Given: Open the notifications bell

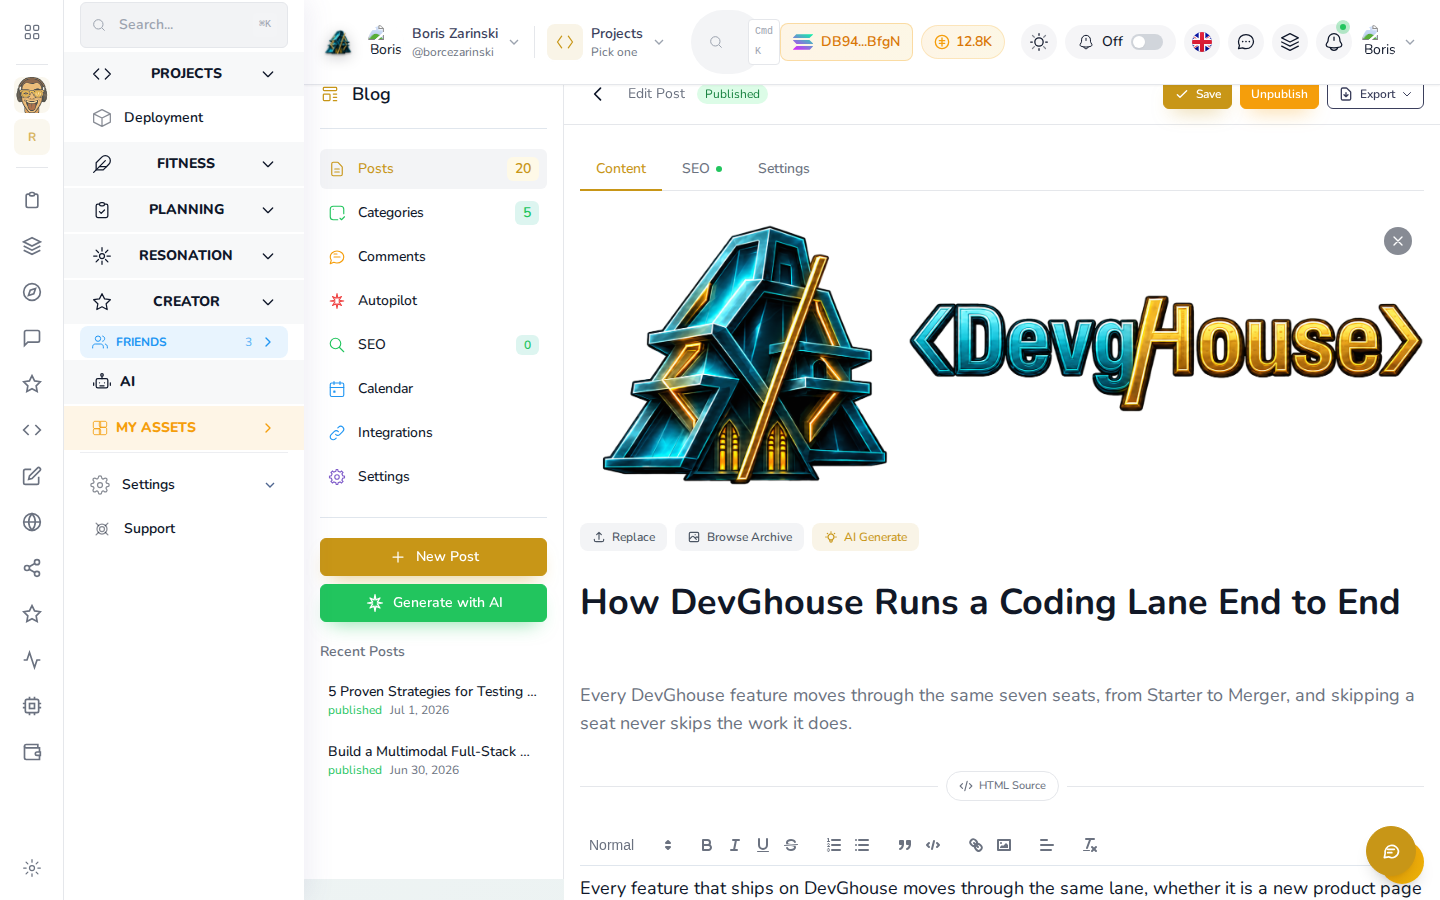Looking at the screenshot, I should pyautogui.click(x=1334, y=42).
